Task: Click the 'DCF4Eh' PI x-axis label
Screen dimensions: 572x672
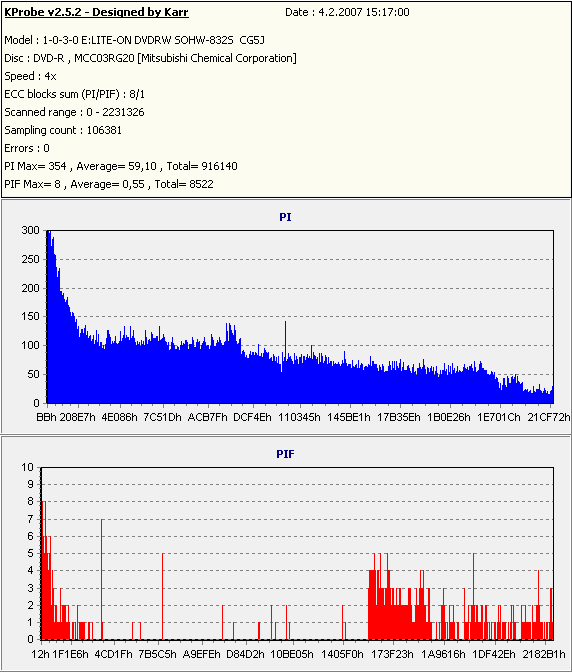Action: pos(252,417)
